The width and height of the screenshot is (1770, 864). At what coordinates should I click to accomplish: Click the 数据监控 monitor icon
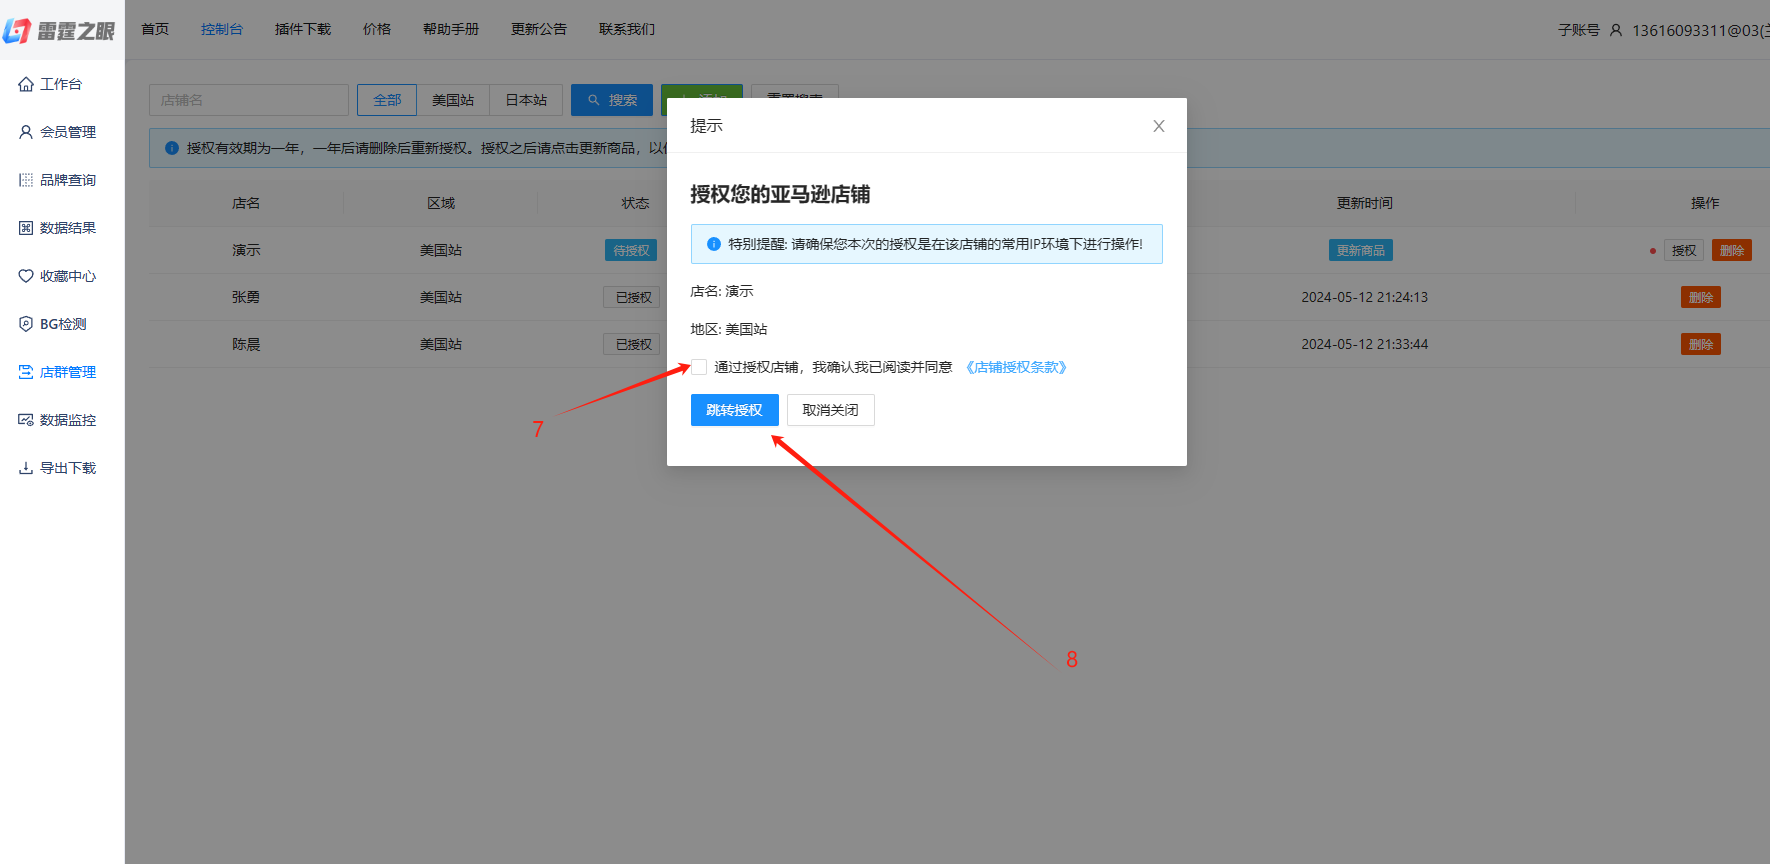(x=26, y=420)
